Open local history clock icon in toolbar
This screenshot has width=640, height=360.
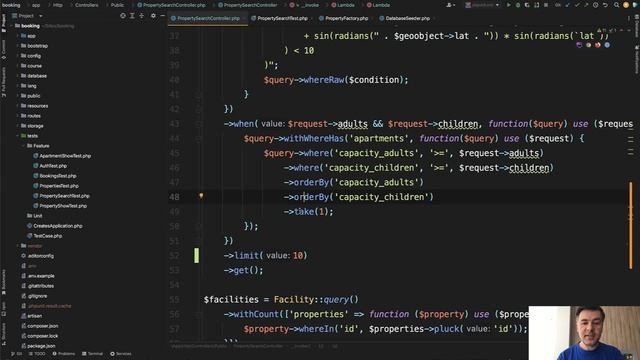(596, 5)
